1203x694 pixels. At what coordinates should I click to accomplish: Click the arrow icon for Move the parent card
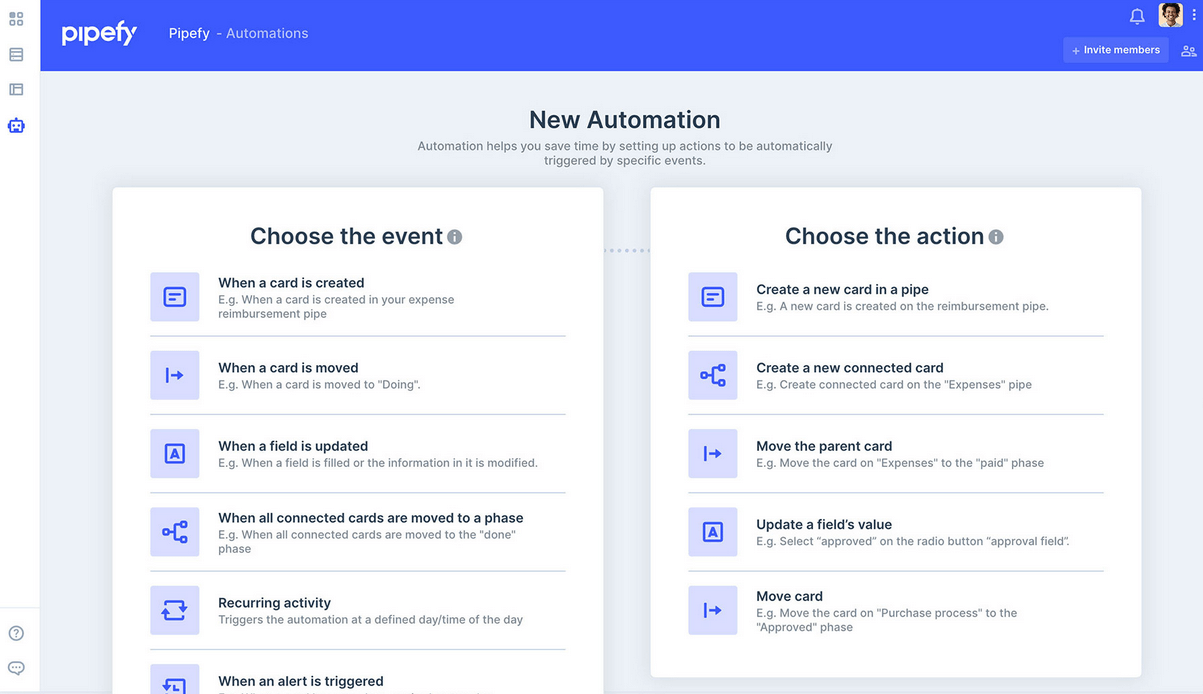713,454
